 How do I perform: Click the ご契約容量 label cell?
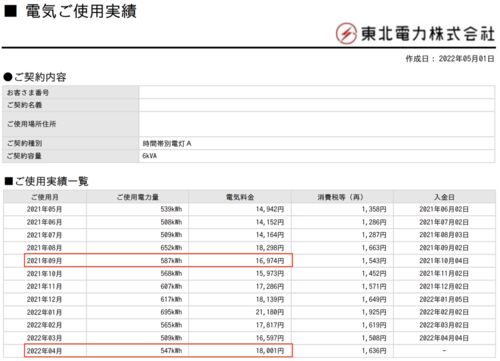(x=71, y=156)
